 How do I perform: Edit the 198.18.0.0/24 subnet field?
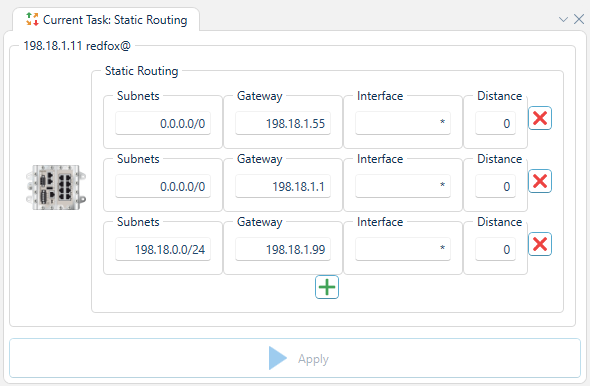pos(163,249)
